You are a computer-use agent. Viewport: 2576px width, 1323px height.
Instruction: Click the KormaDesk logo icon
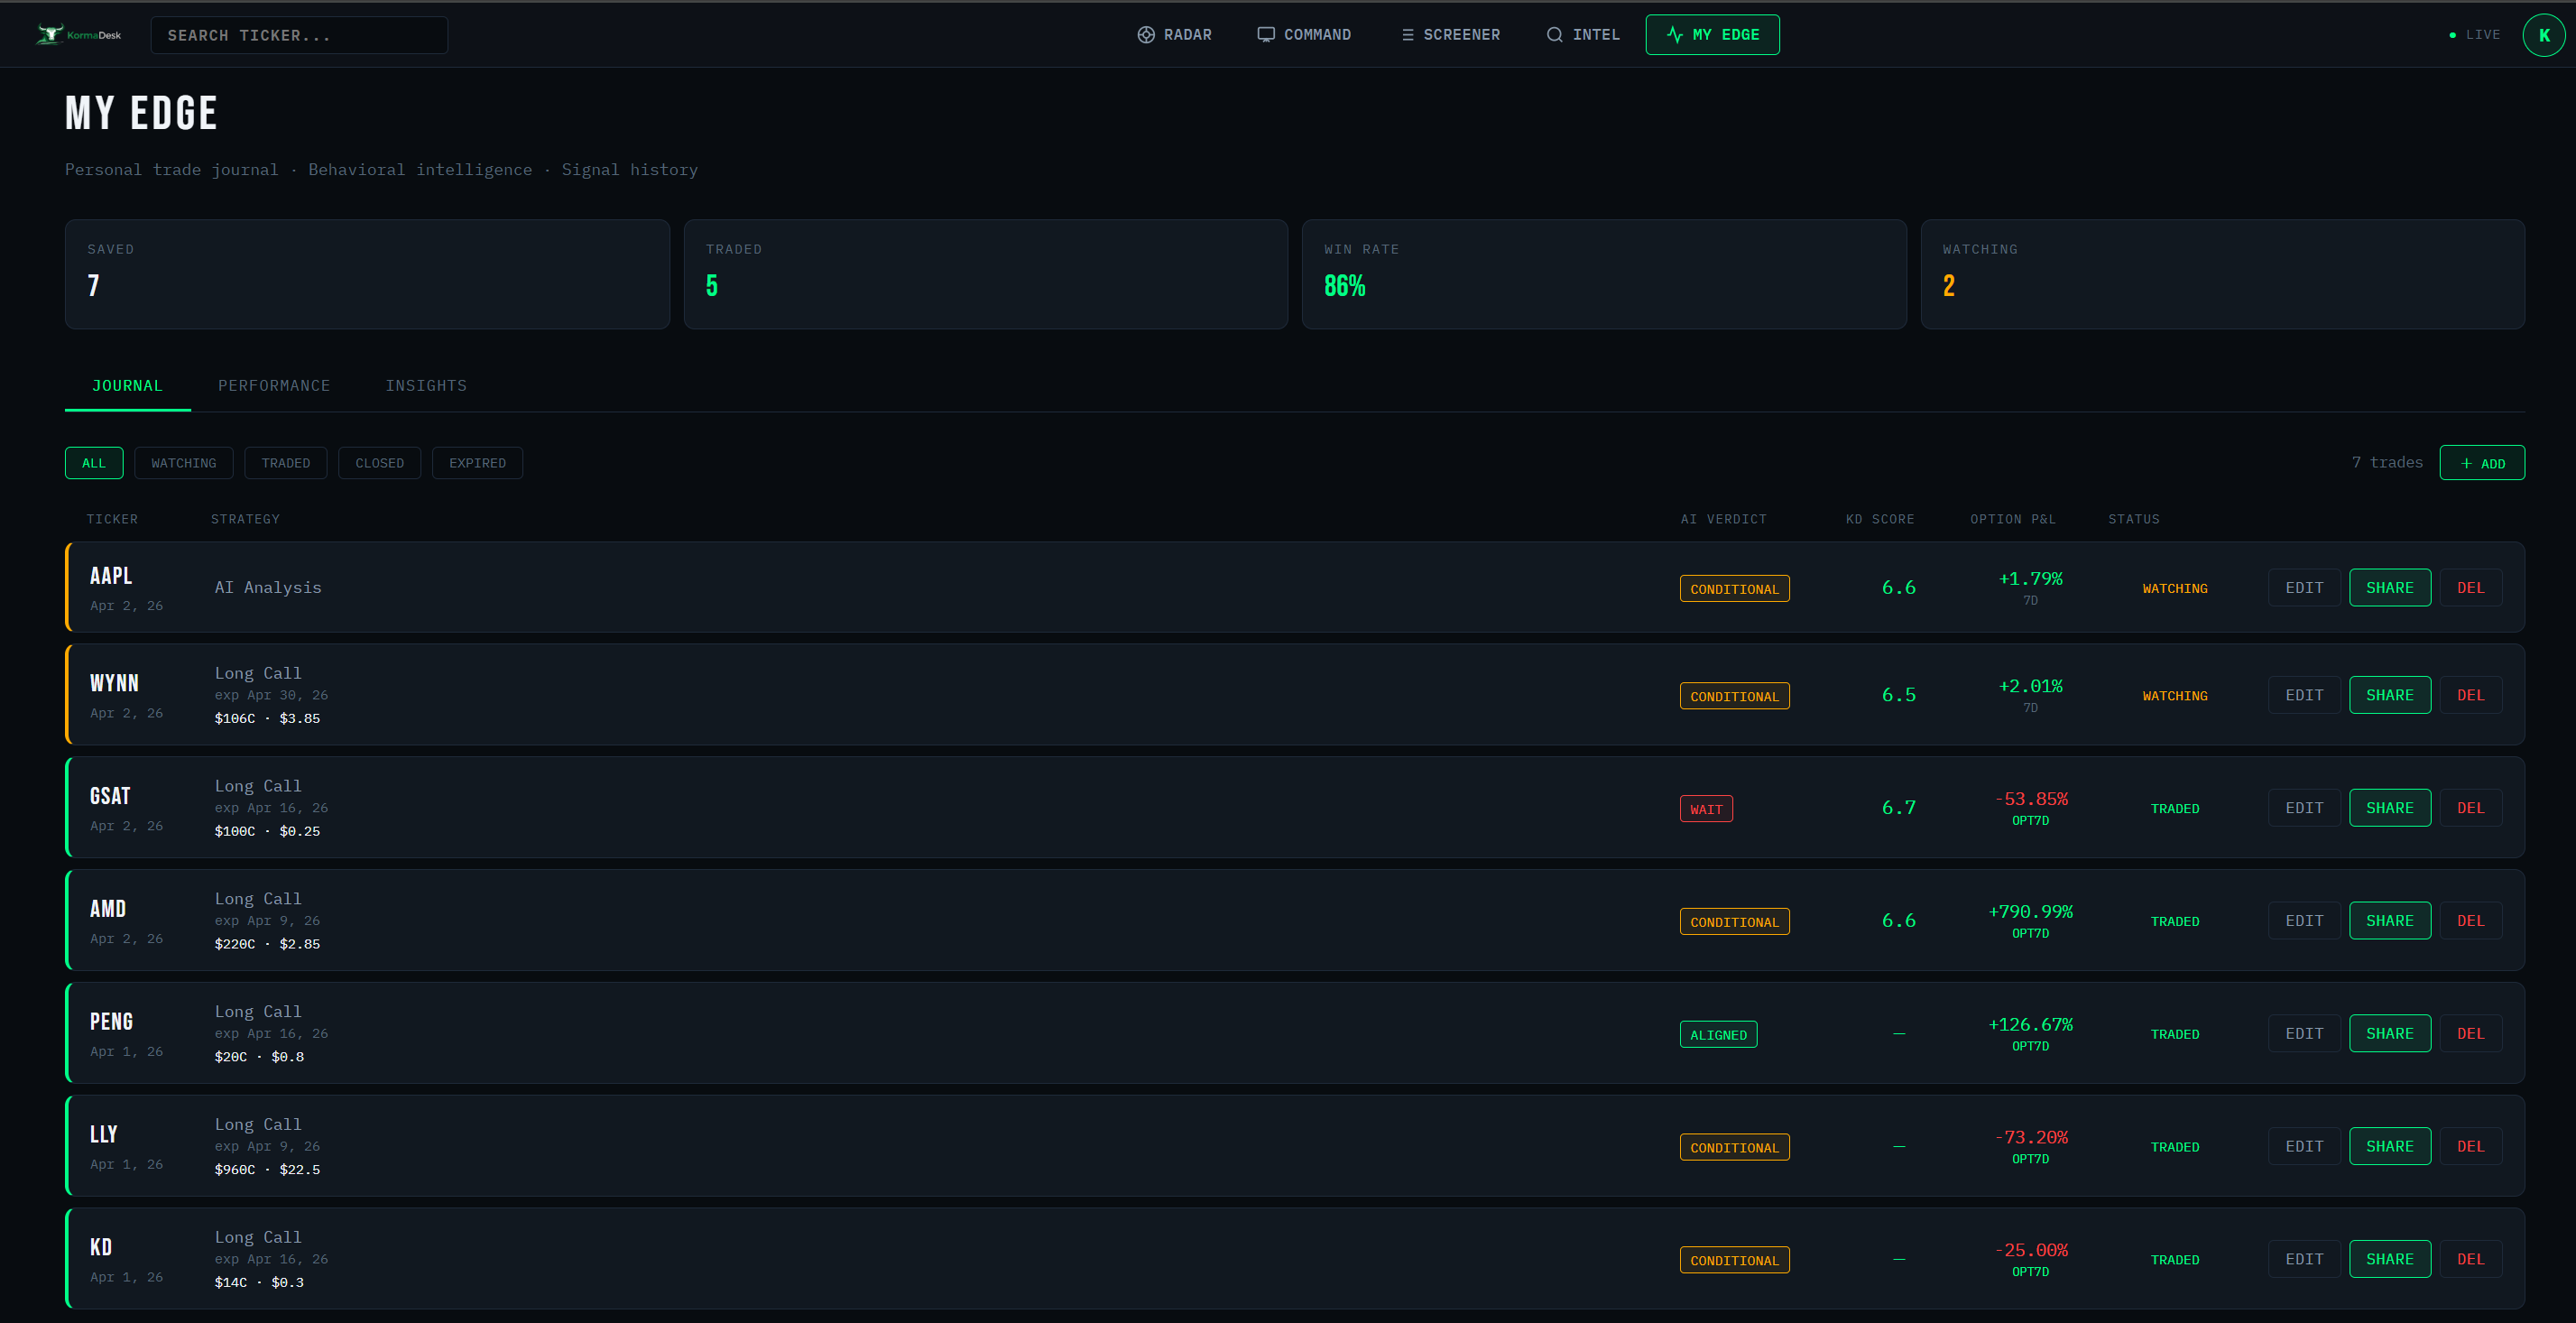click(50, 34)
